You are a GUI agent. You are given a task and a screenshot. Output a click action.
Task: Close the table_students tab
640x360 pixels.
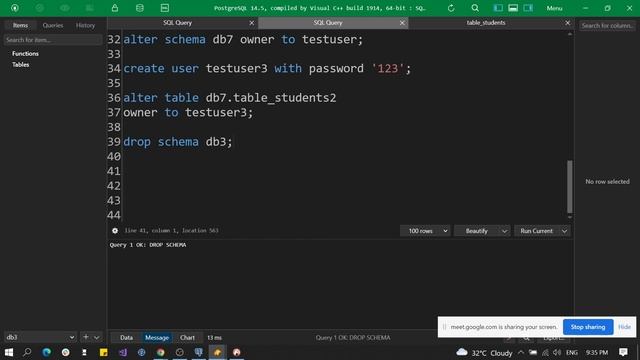(567, 23)
